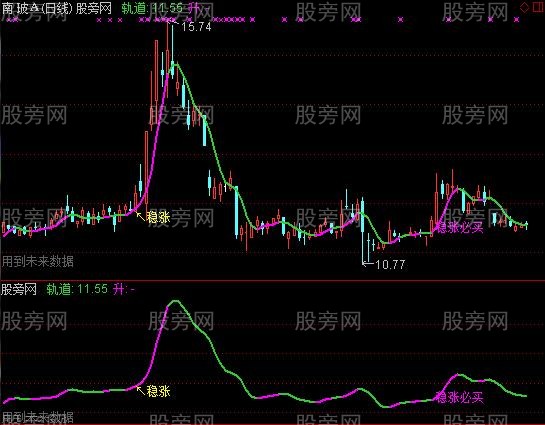Click the green 轨道 readout in the main chart header
The image size is (545, 425).
[152, 8]
